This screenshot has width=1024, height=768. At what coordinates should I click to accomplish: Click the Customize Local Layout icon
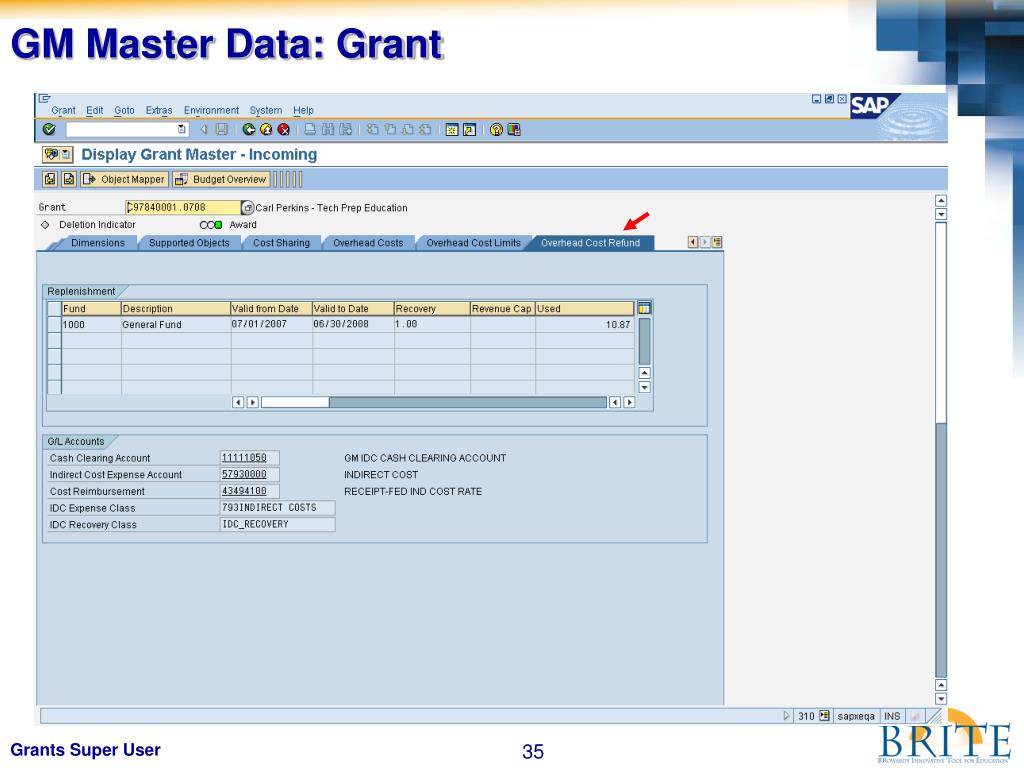point(514,129)
